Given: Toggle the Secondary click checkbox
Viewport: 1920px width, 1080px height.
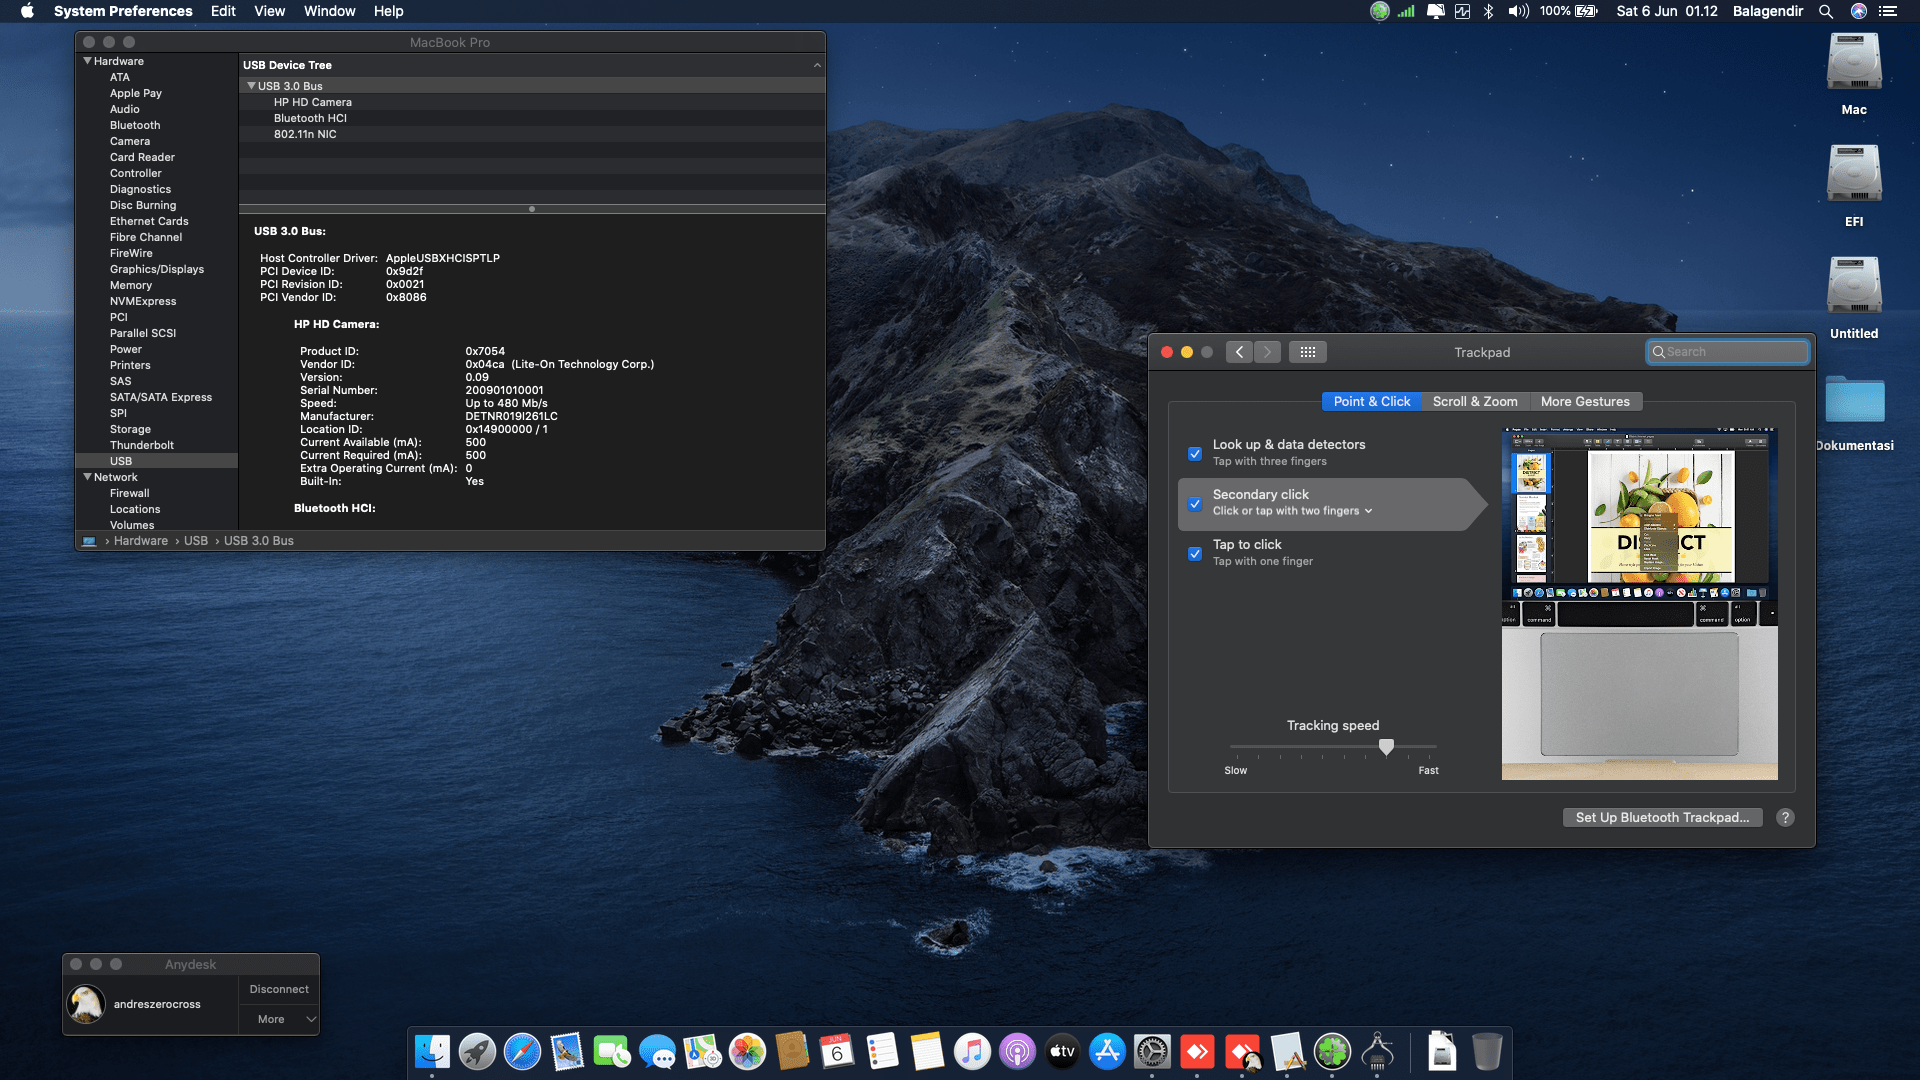Looking at the screenshot, I should pos(1195,503).
